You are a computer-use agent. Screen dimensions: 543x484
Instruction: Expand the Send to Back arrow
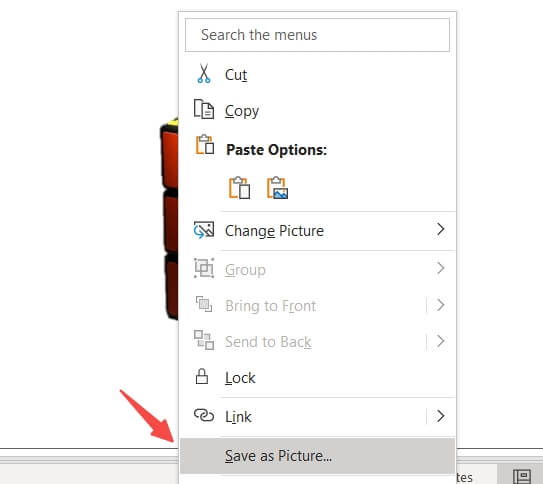[x=440, y=341]
